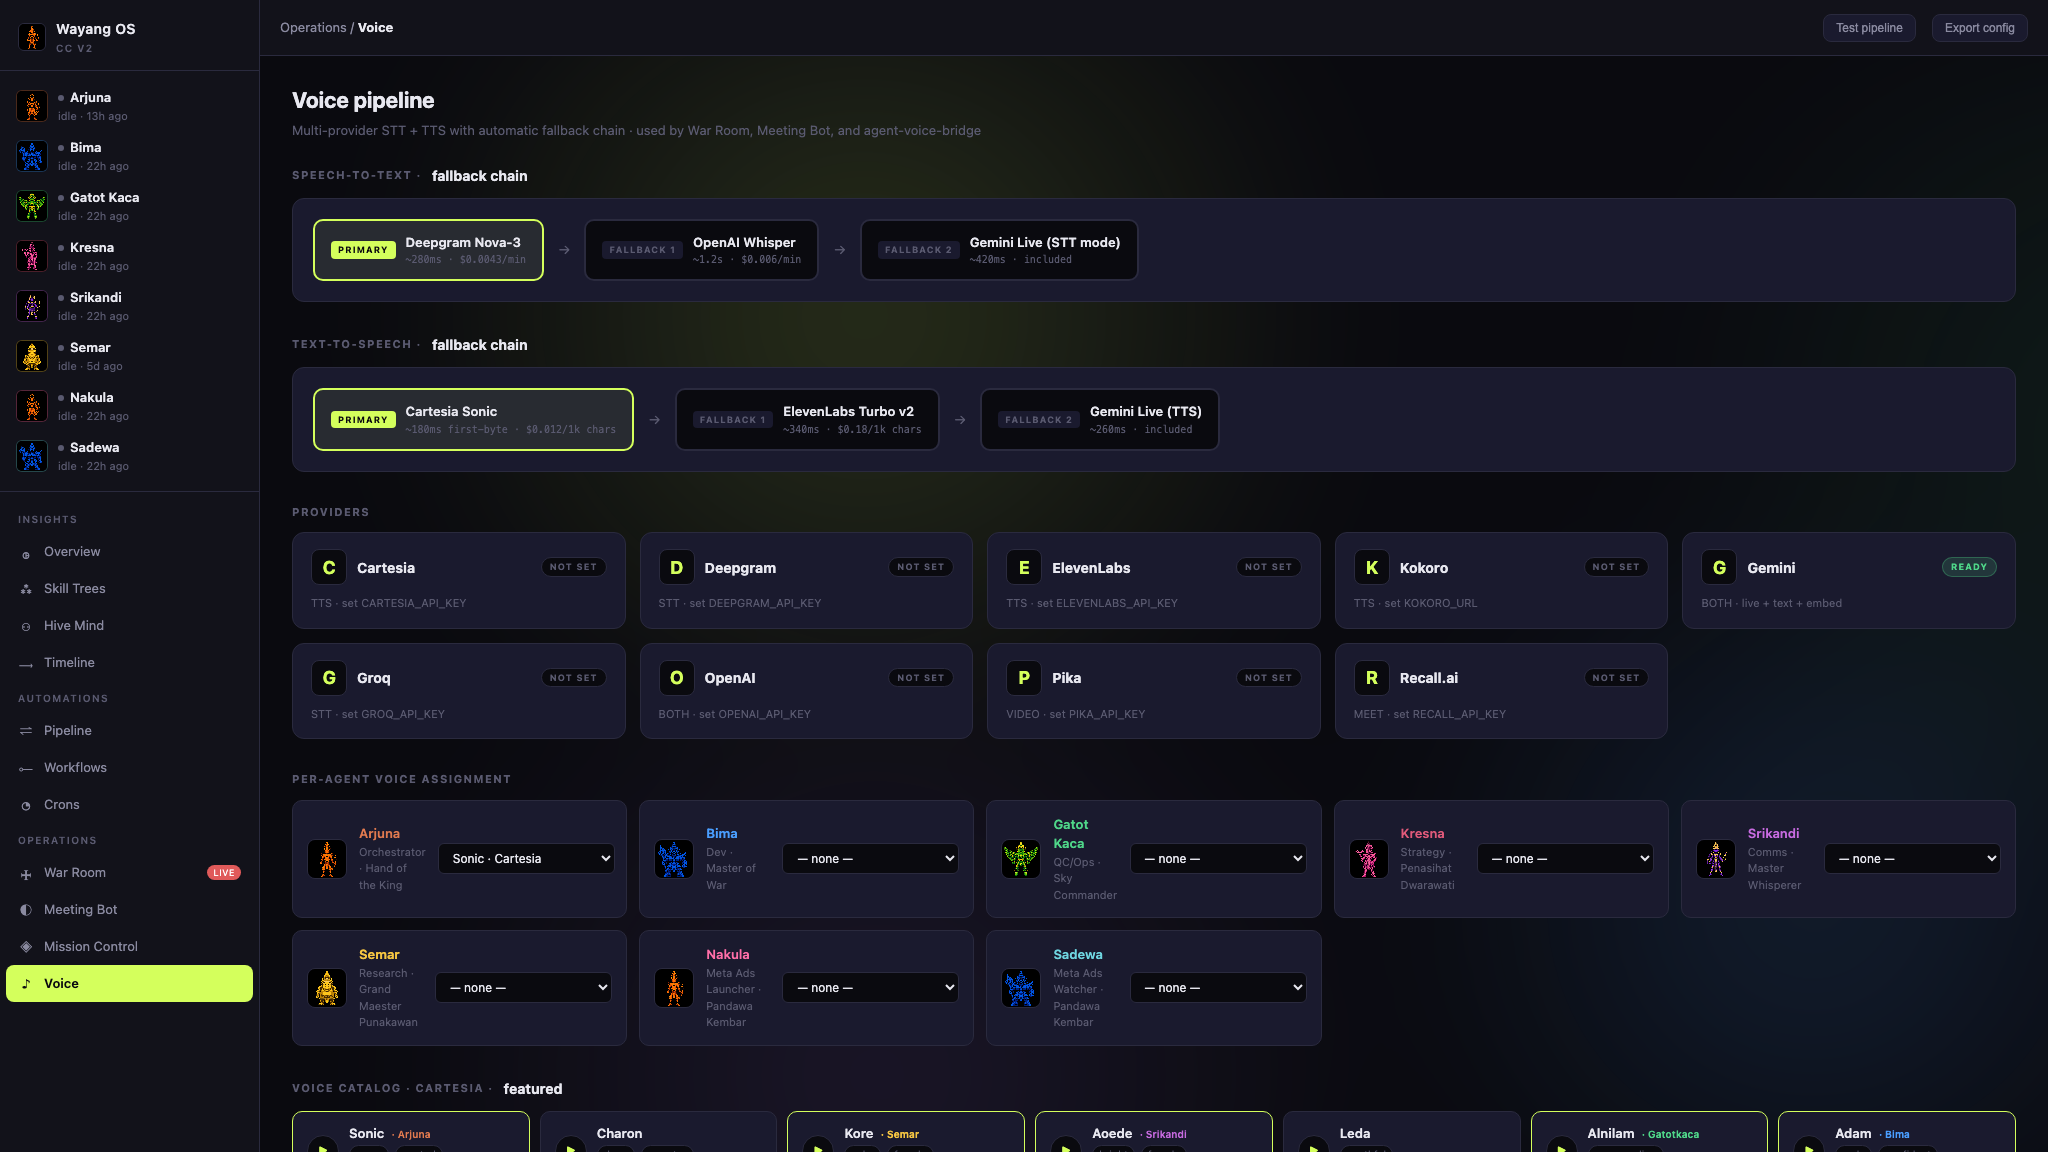
Task: Go to Mission Control
Action: tap(129, 947)
